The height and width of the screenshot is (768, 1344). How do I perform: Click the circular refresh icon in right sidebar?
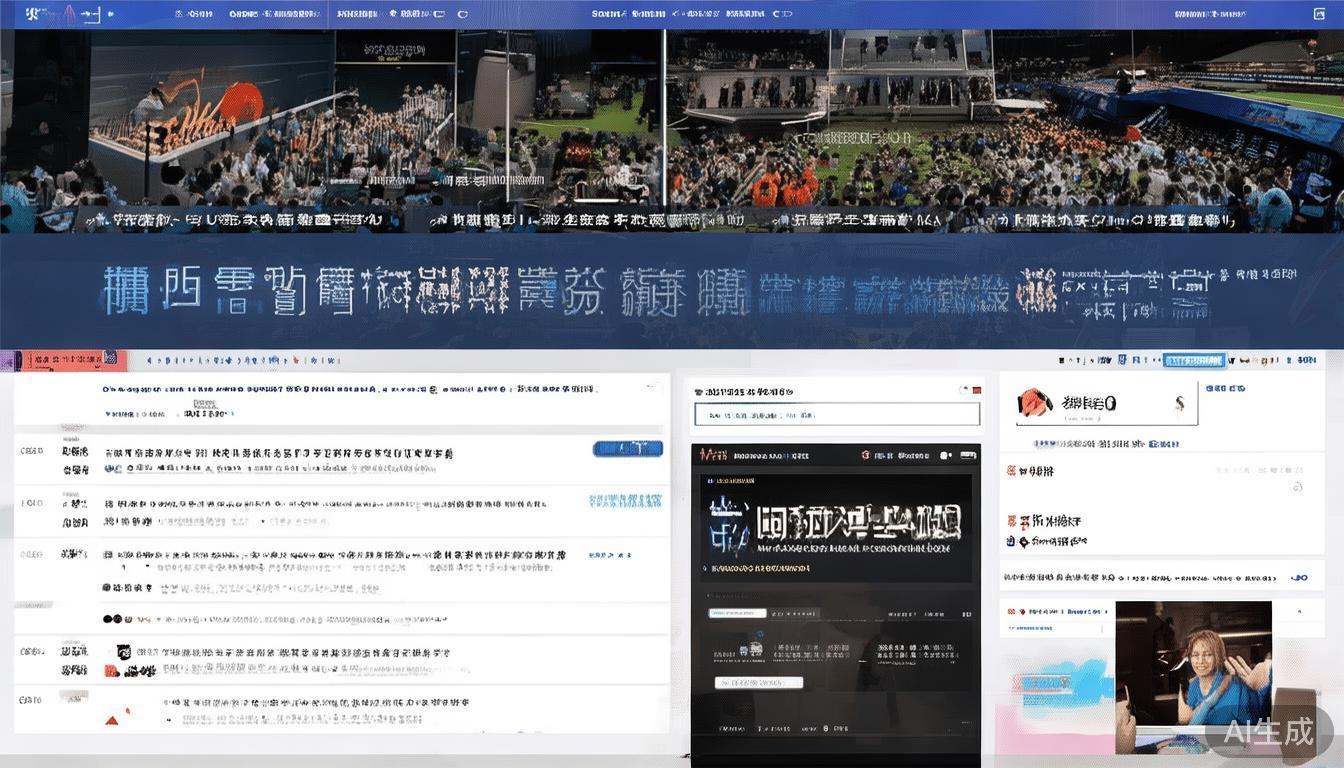(x=1297, y=487)
